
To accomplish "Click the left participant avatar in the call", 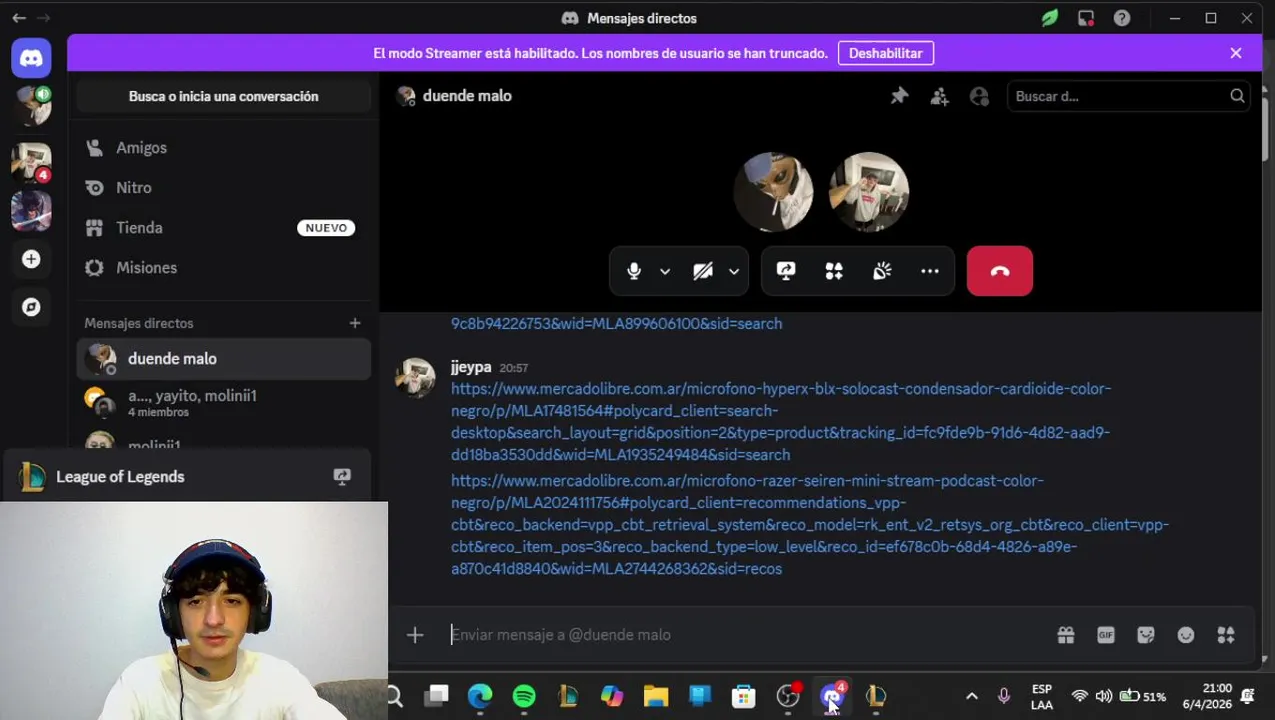I will click(773, 192).
